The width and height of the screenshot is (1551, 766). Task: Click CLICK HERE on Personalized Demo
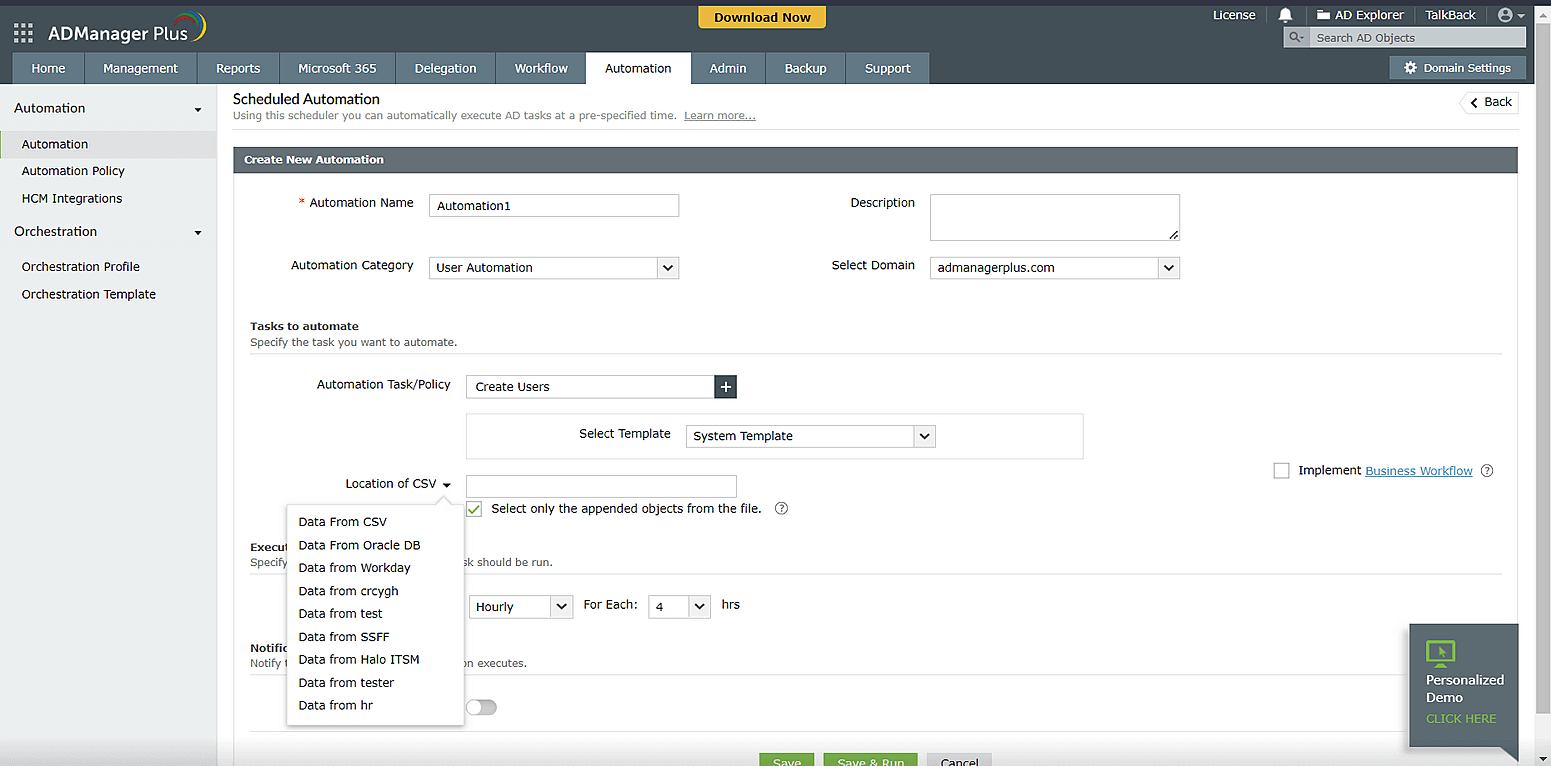(1461, 719)
